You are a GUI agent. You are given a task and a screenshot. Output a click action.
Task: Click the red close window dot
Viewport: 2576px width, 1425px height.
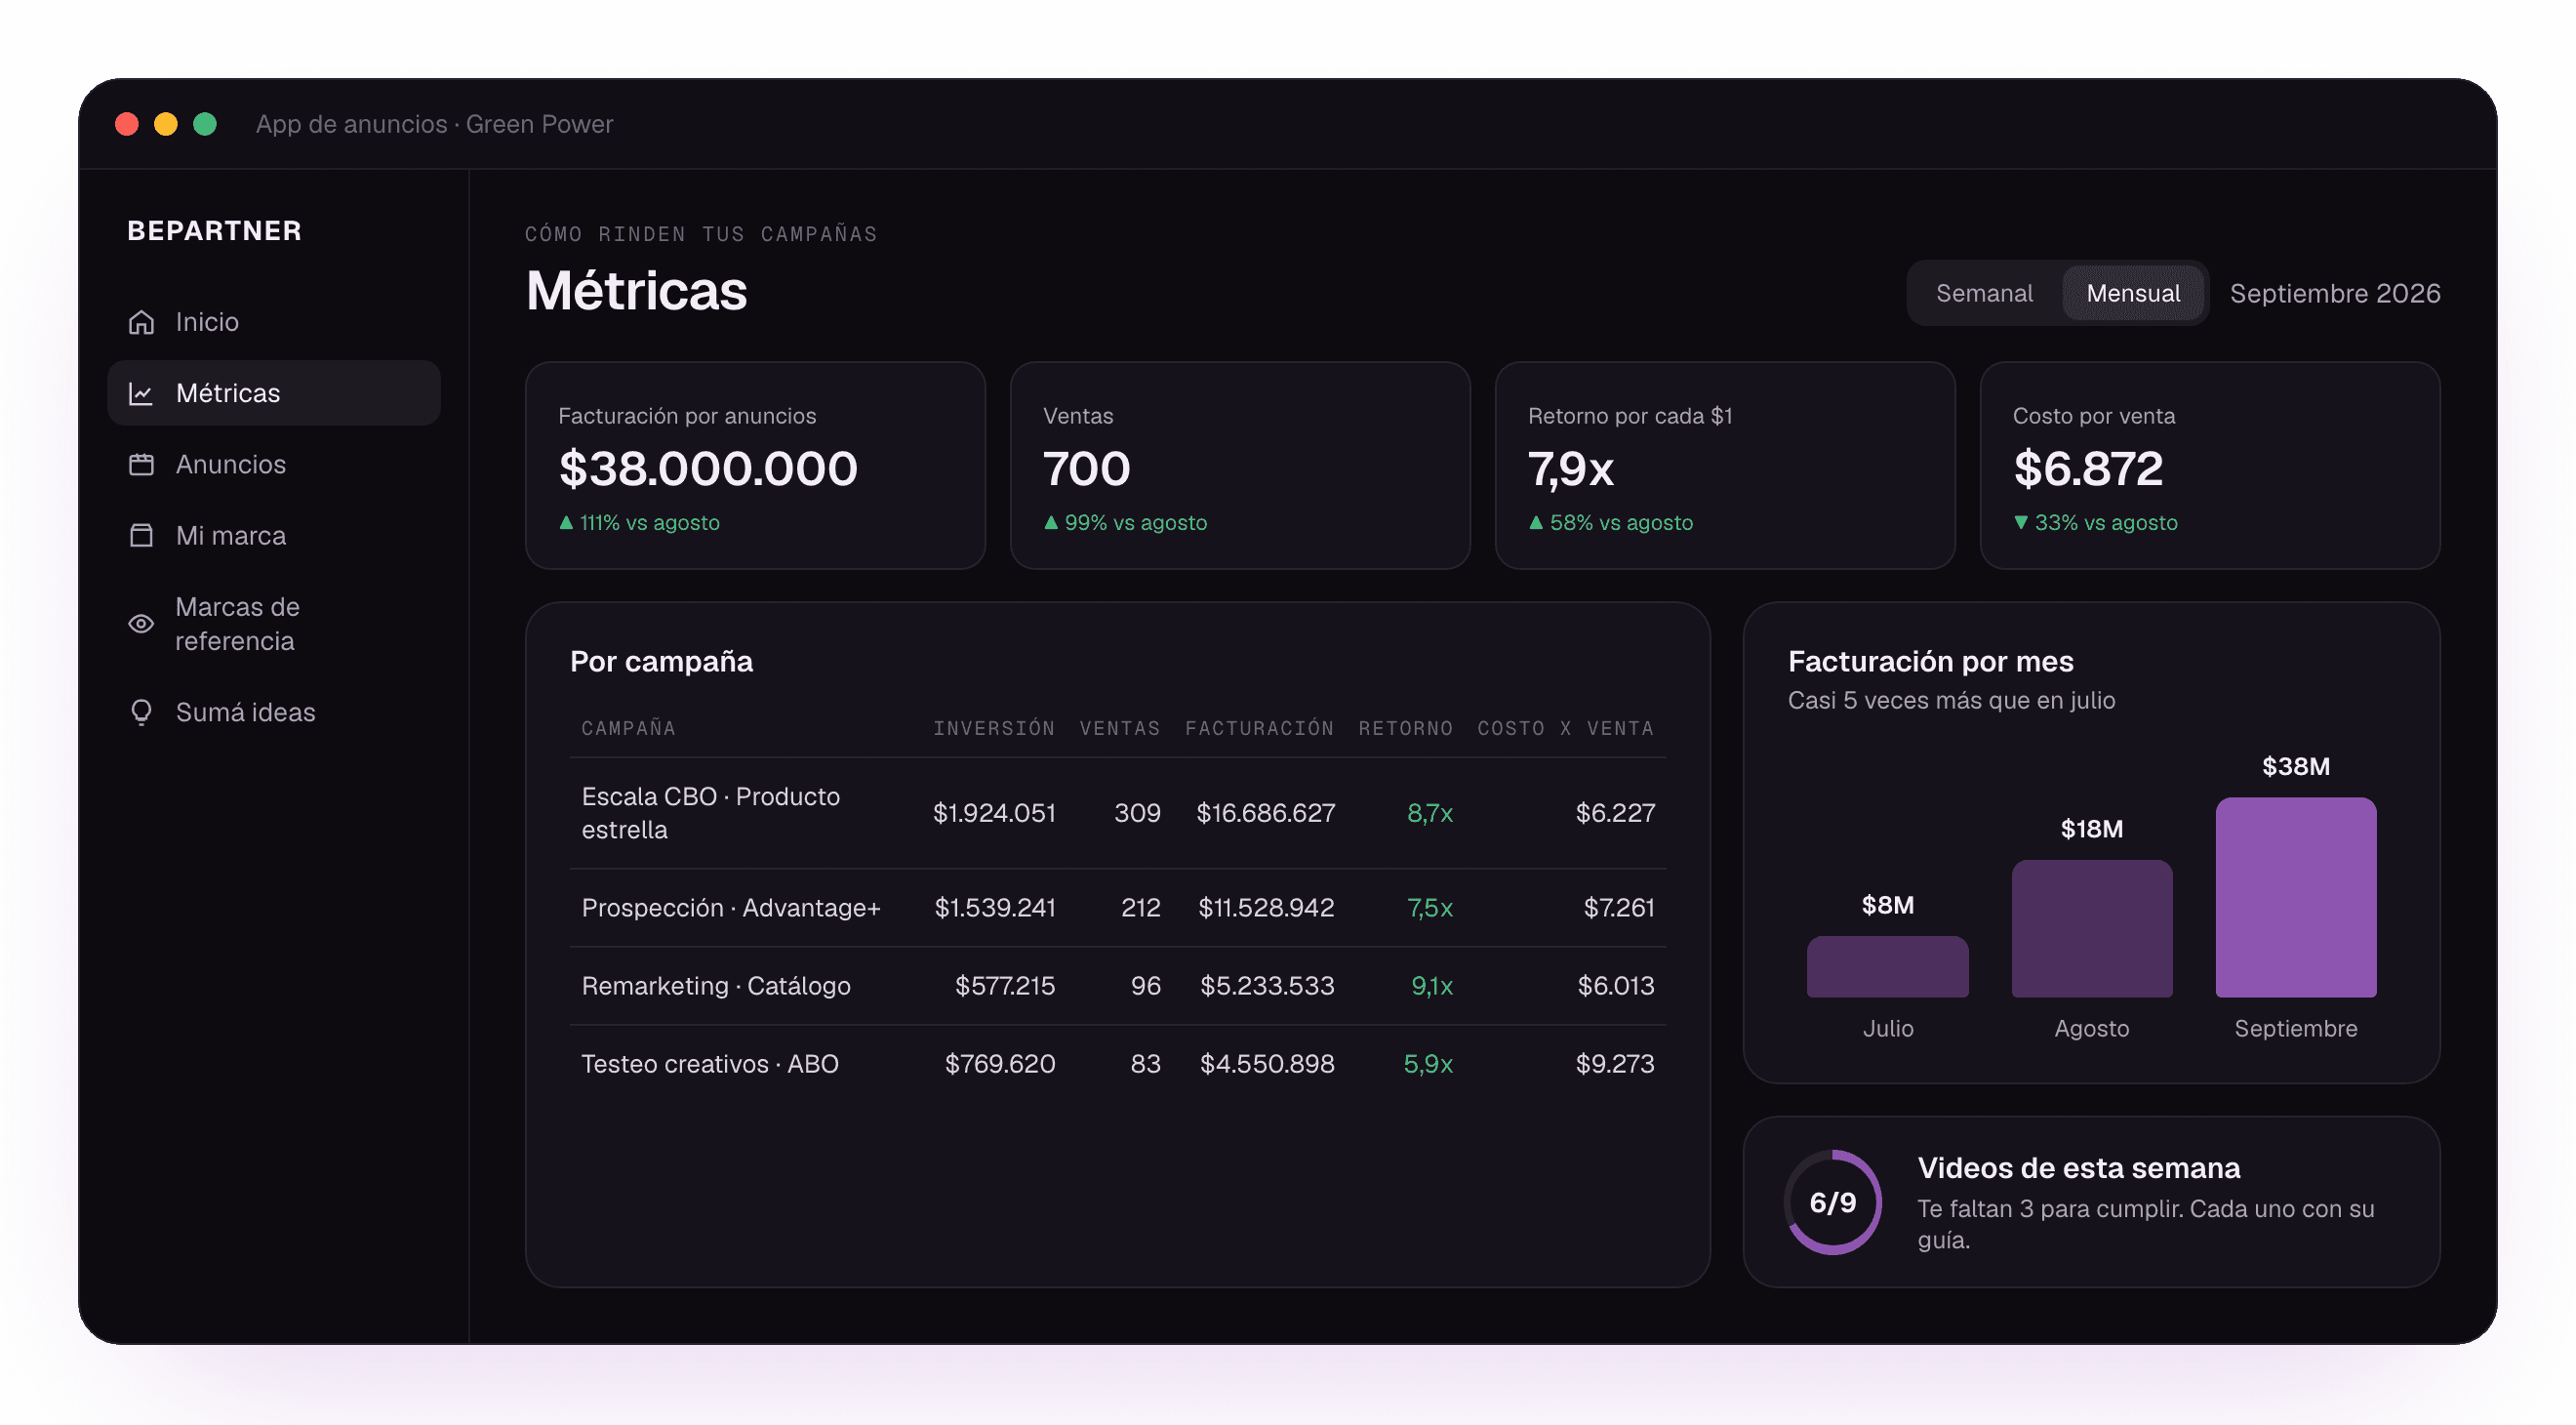[127, 124]
